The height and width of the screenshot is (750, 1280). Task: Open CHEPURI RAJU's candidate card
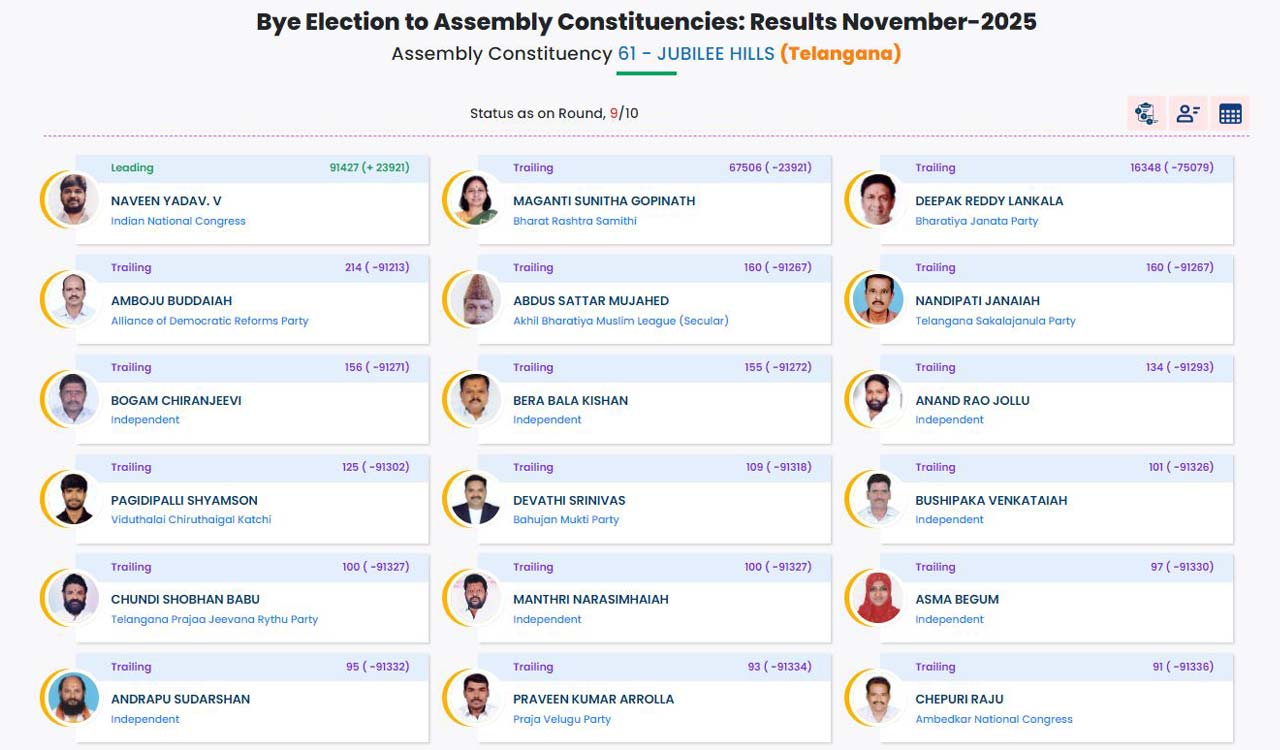pyautogui.click(x=961, y=699)
